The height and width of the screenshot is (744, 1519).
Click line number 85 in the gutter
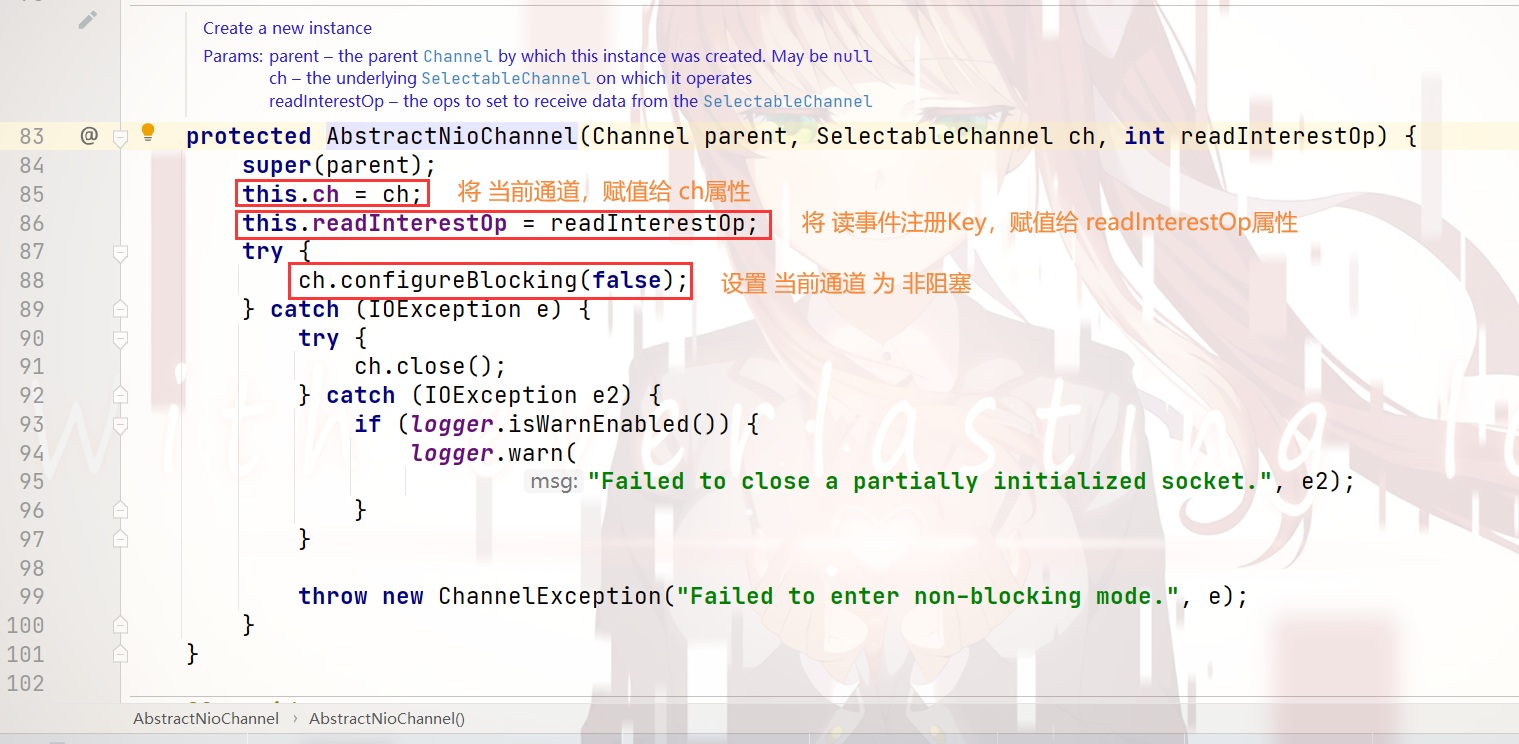point(32,194)
